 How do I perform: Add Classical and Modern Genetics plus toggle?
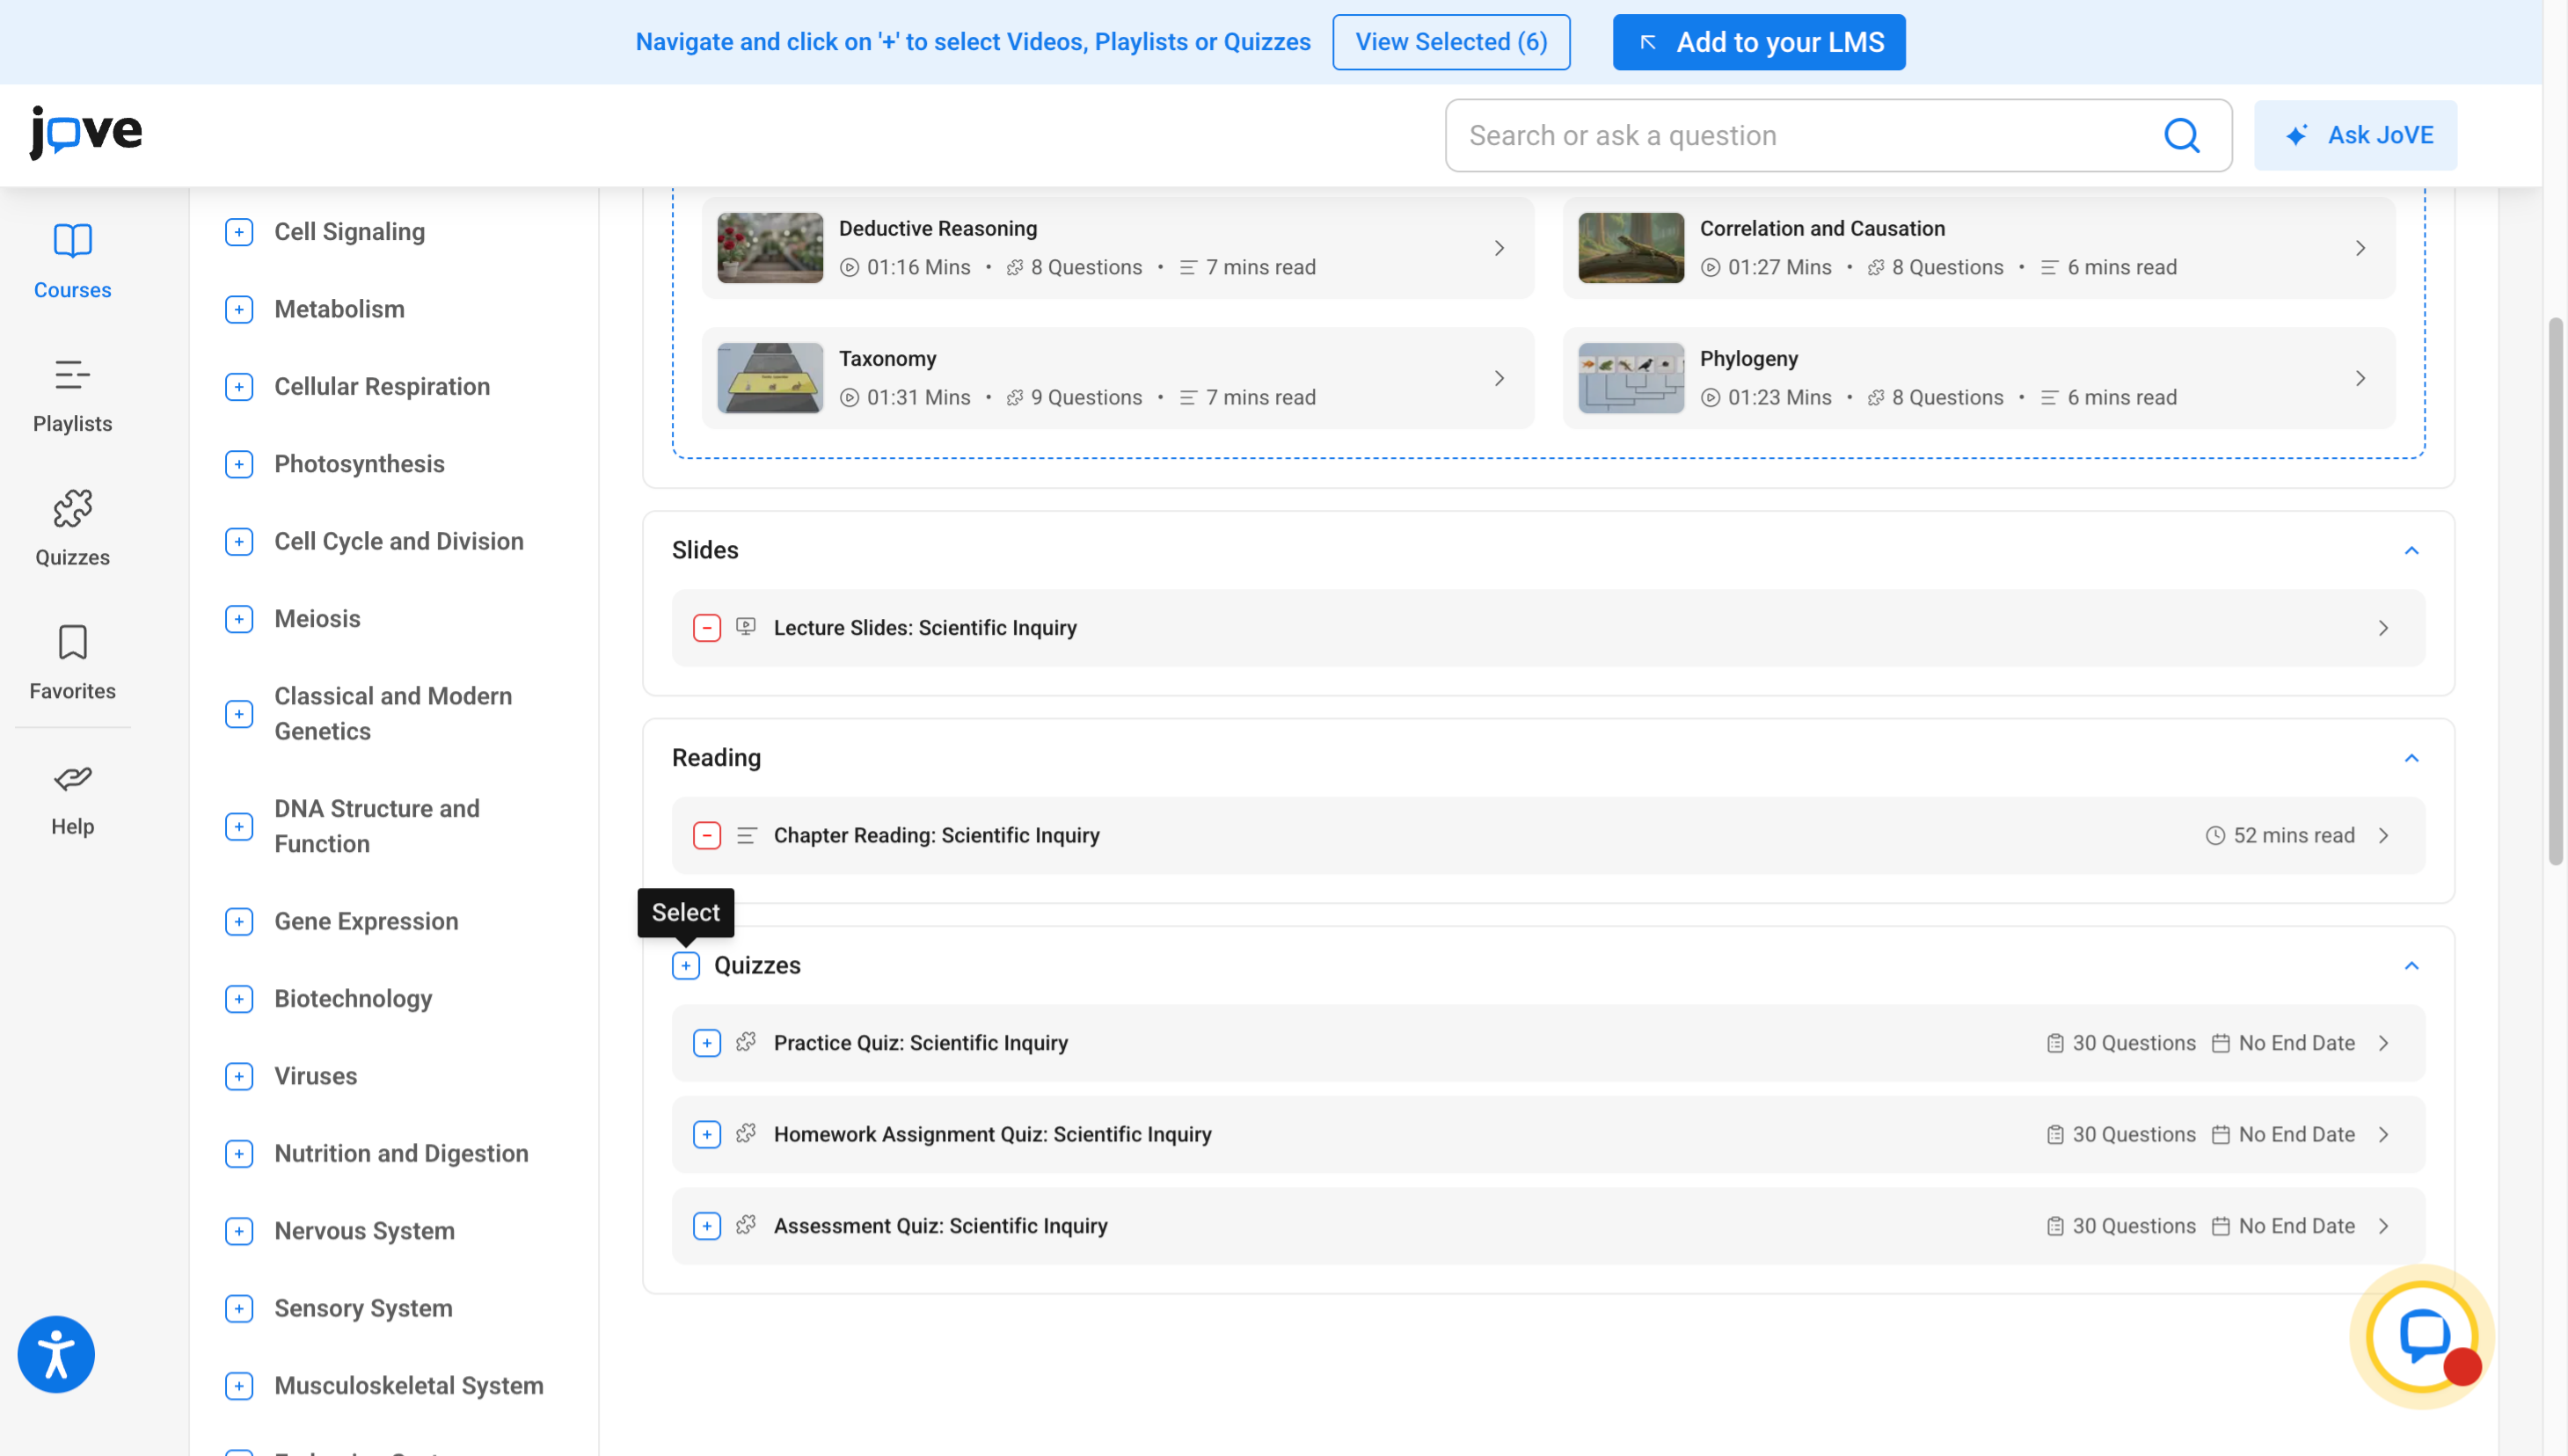pos(239,714)
